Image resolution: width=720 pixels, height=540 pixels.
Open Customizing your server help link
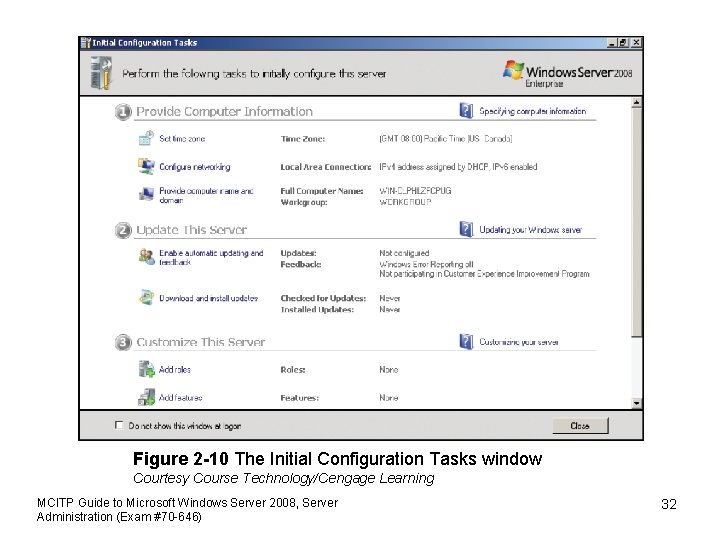[x=519, y=342]
